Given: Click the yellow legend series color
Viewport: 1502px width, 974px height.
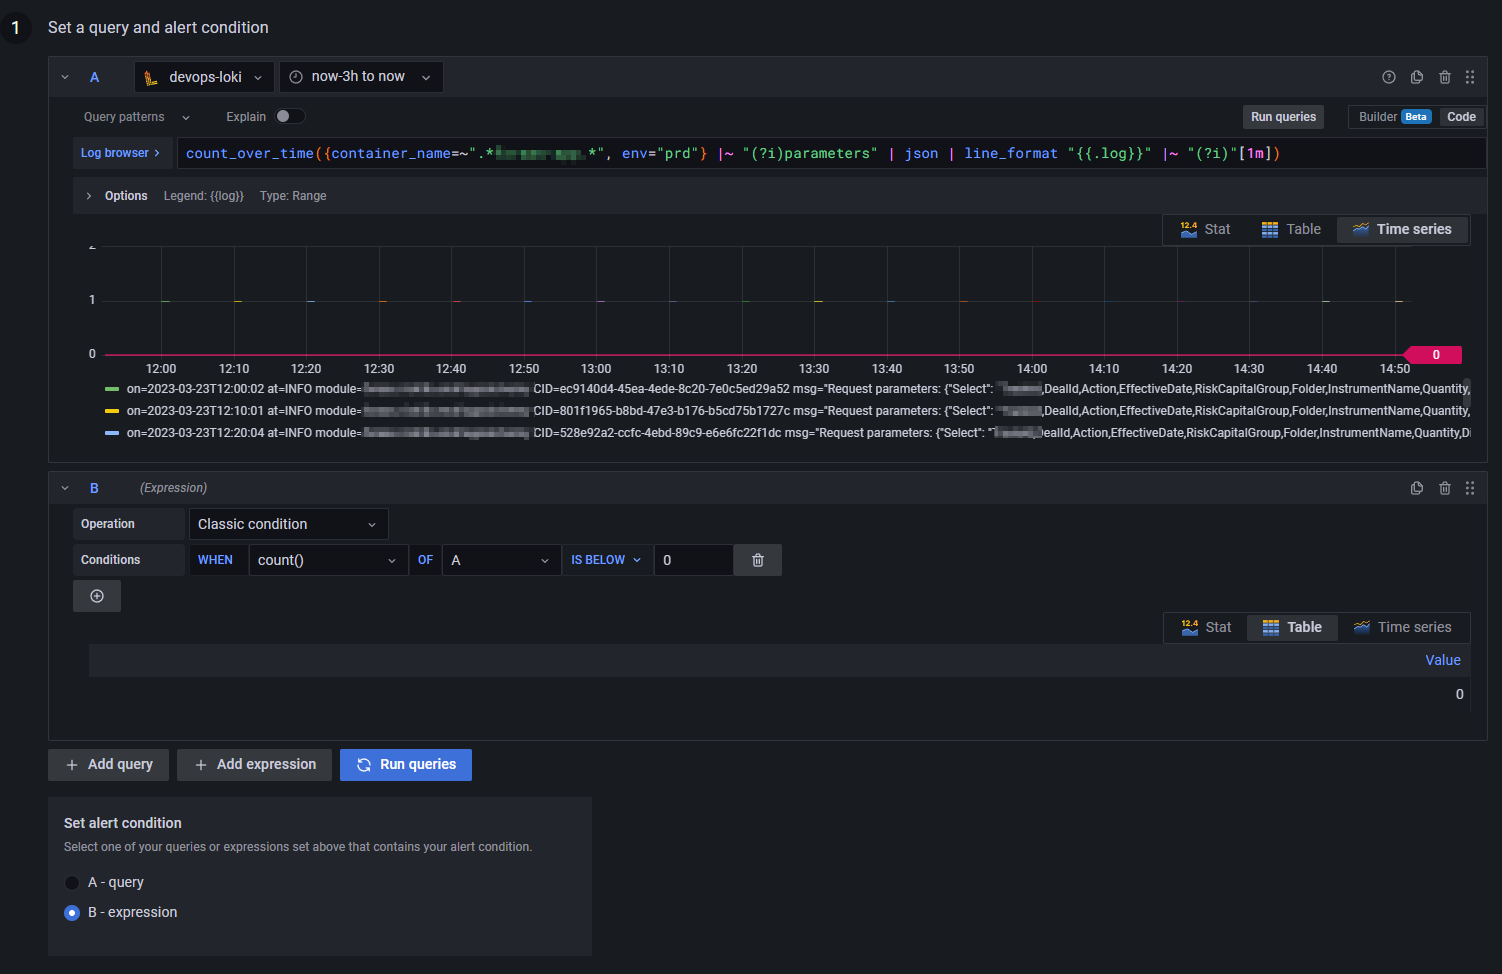Looking at the screenshot, I should (112, 411).
